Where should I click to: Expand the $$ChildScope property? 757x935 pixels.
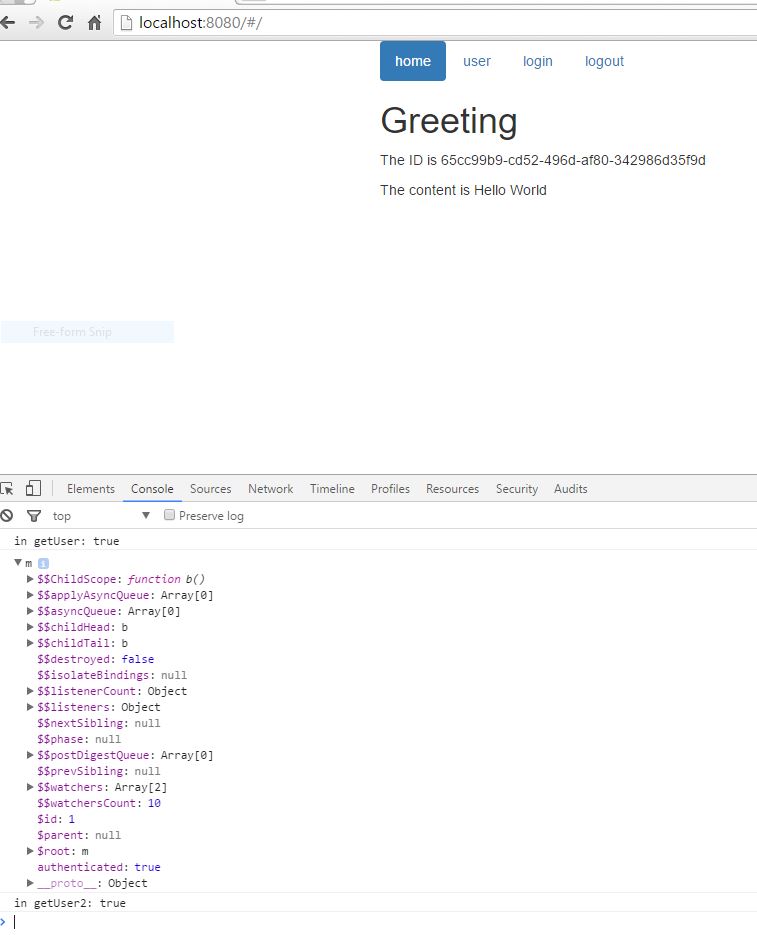30,578
